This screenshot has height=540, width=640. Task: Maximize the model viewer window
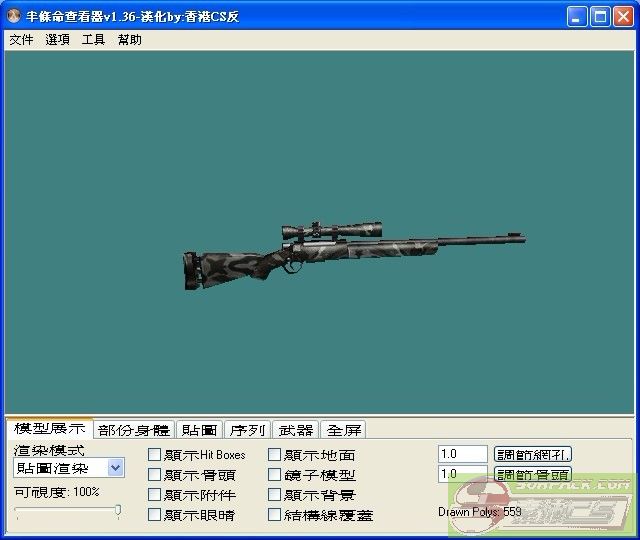(599, 17)
